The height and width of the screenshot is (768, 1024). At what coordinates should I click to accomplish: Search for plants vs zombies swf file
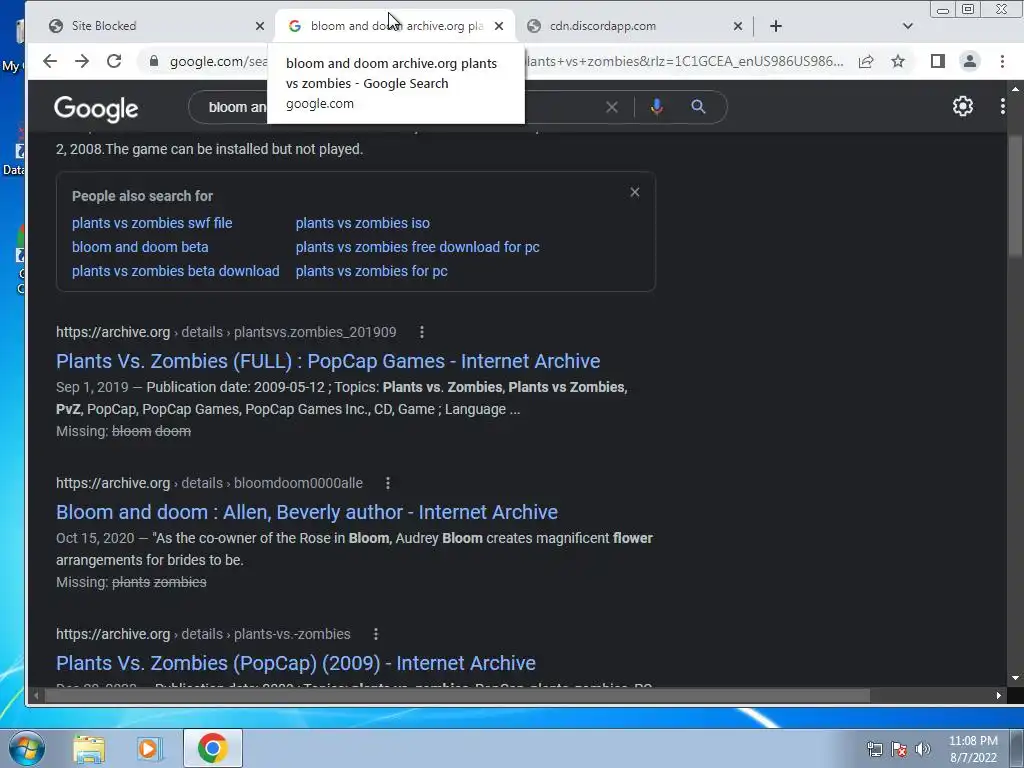point(152,223)
